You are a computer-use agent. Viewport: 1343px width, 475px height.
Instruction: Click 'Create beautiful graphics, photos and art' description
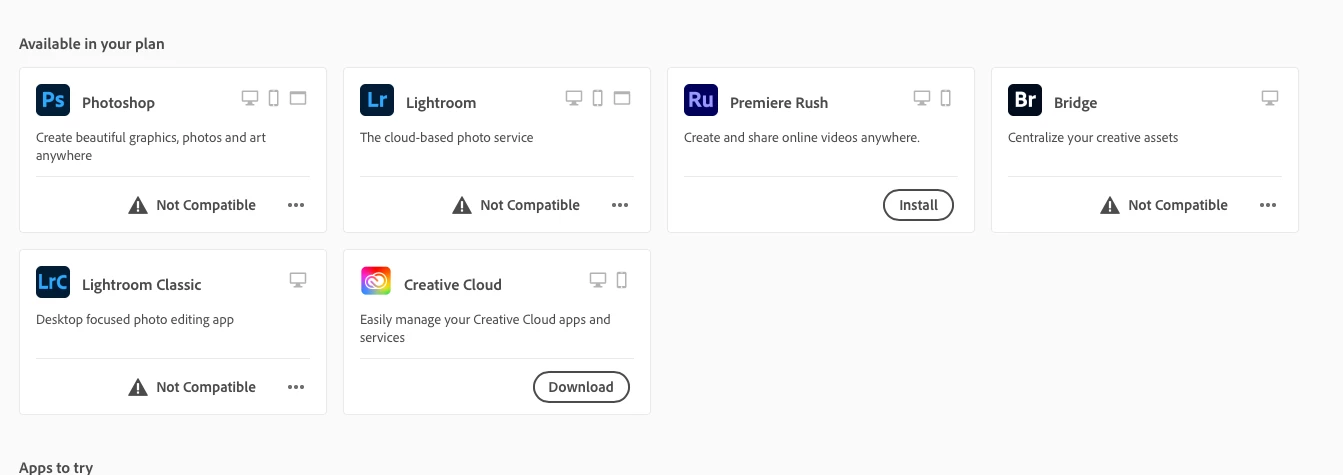point(151,138)
